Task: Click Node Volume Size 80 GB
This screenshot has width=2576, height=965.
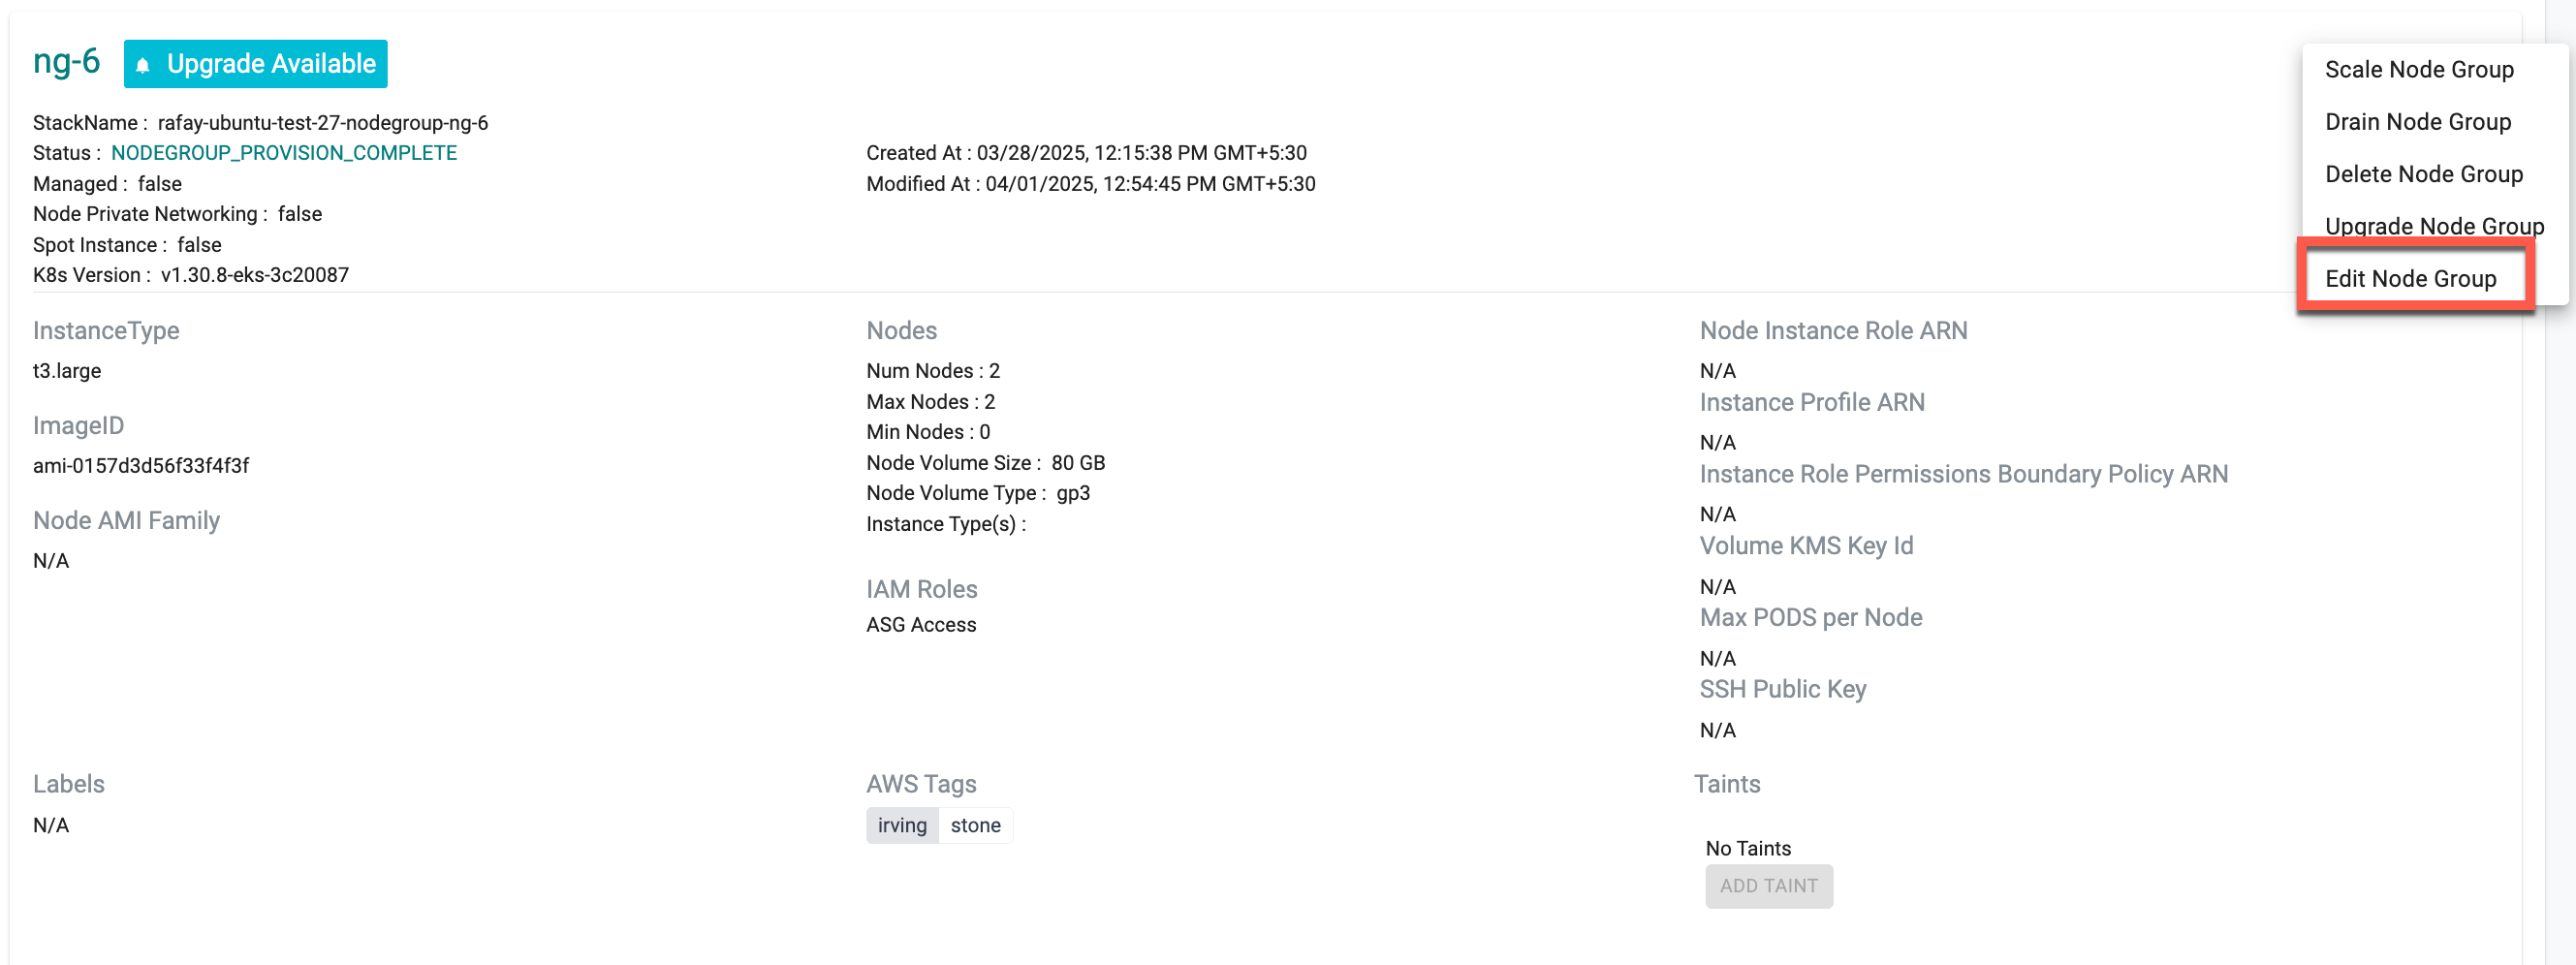Action: click(x=986, y=463)
